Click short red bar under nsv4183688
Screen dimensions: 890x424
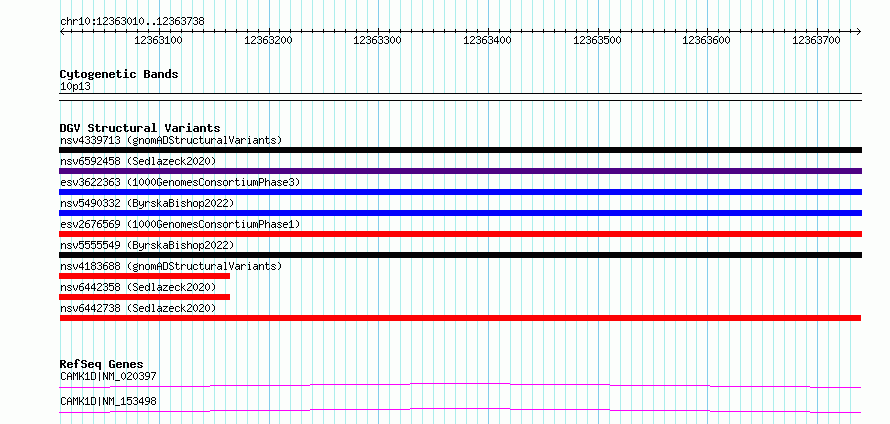pyautogui.click(x=144, y=276)
